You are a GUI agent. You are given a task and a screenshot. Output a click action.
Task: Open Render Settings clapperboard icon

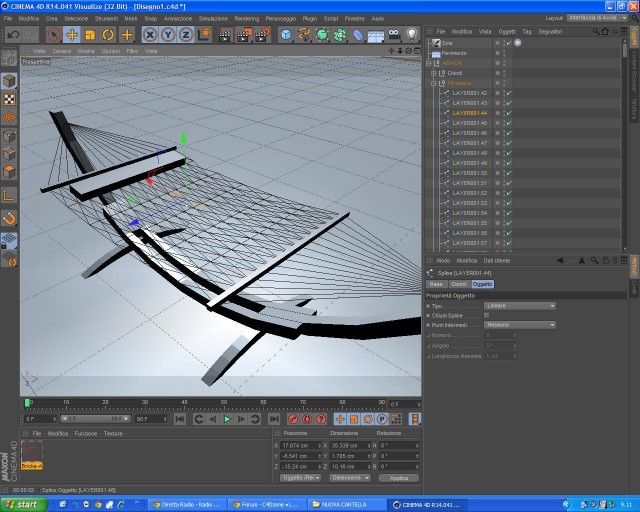click(x=263, y=35)
